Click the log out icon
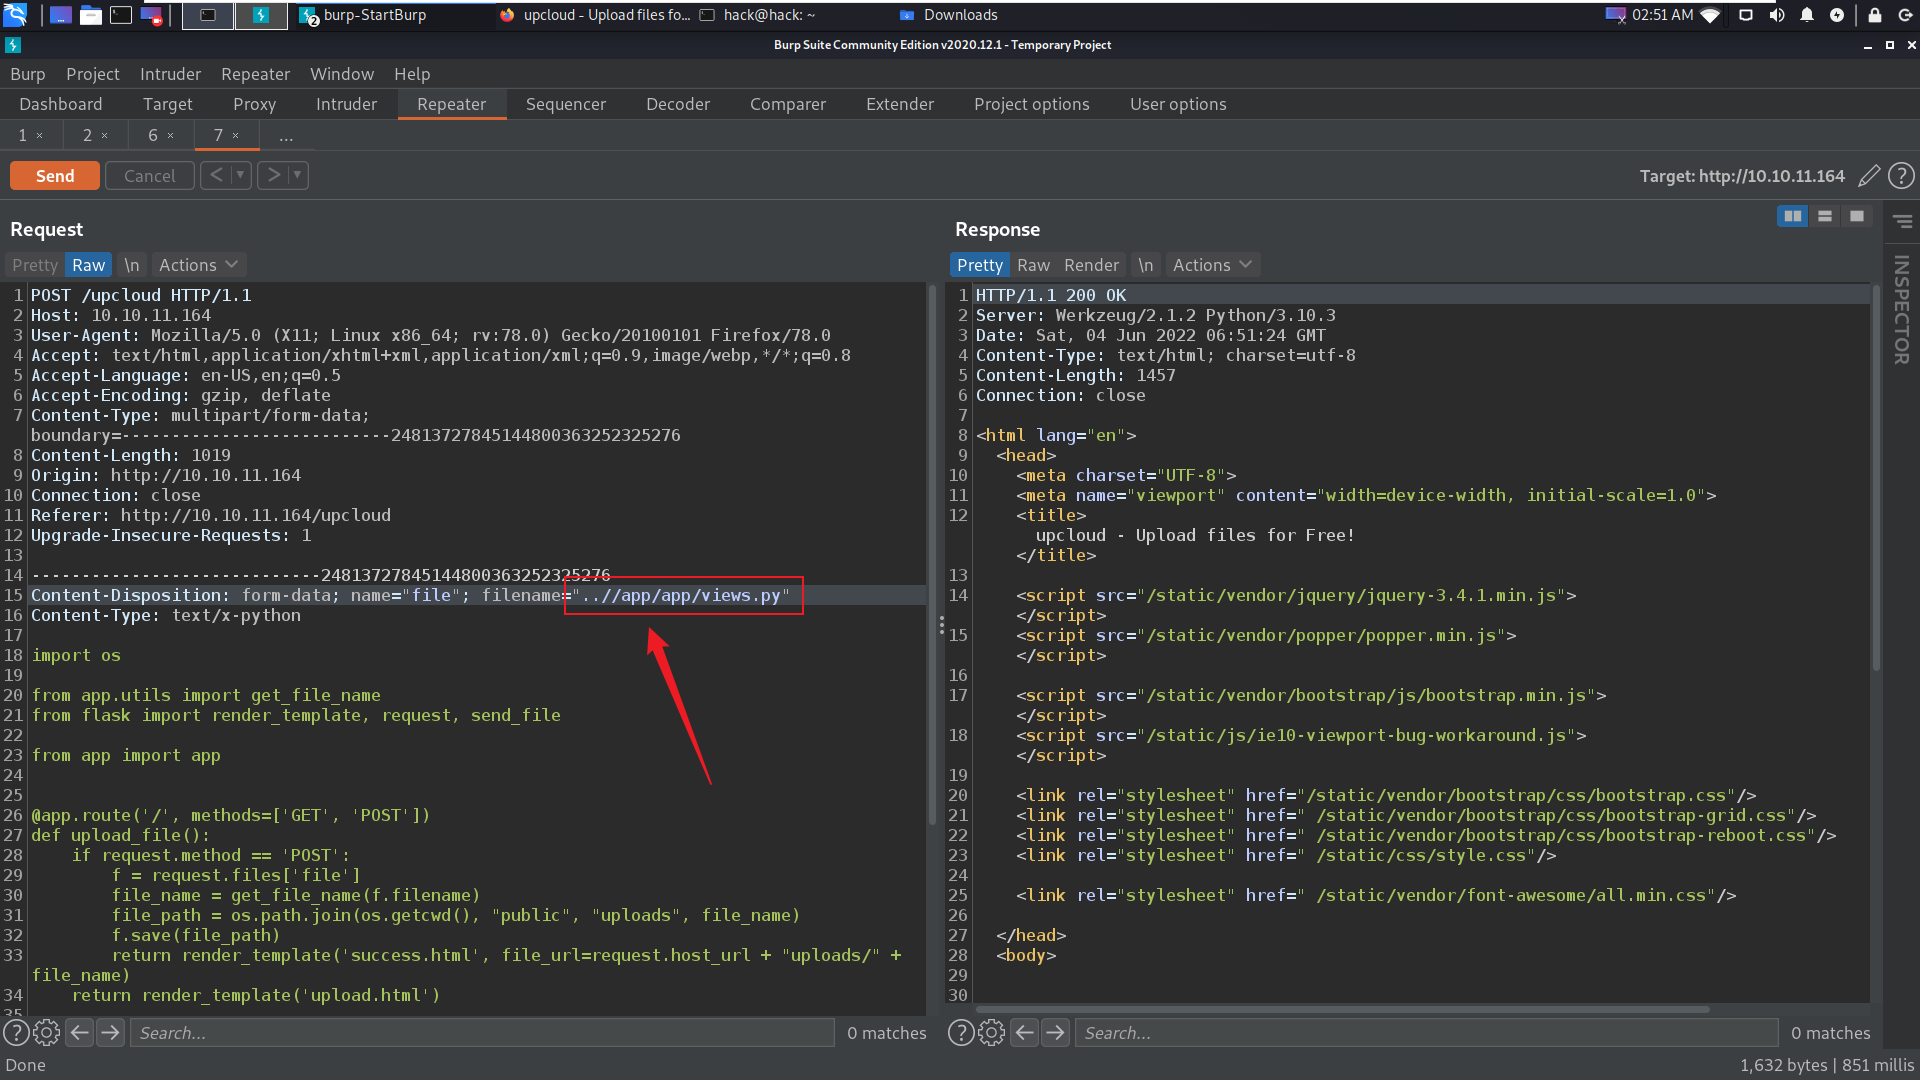 tap(1905, 15)
